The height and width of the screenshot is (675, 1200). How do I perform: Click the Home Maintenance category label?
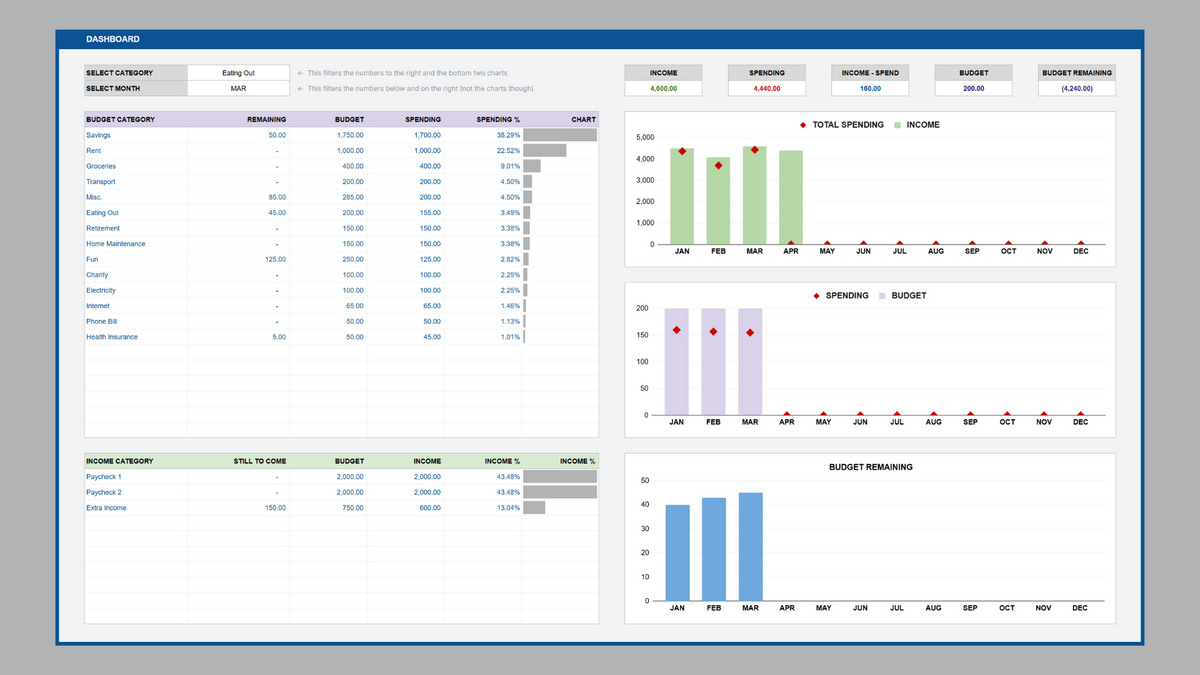point(116,244)
